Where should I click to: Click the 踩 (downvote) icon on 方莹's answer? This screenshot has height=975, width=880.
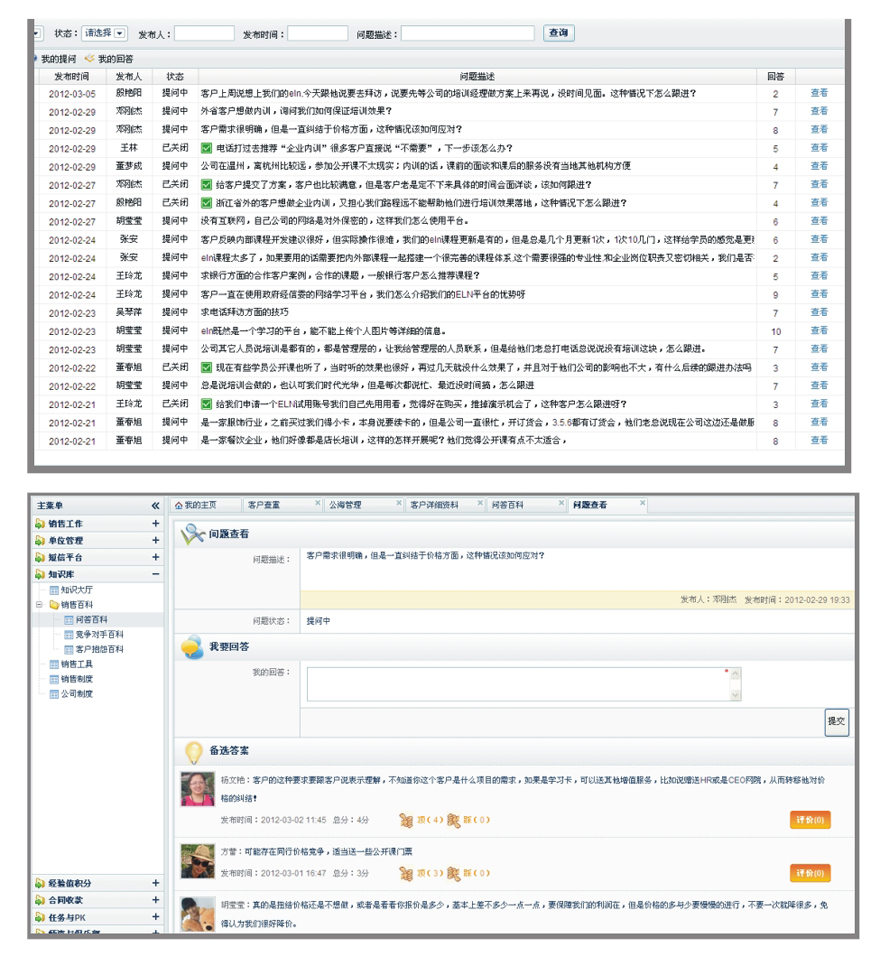(x=453, y=874)
